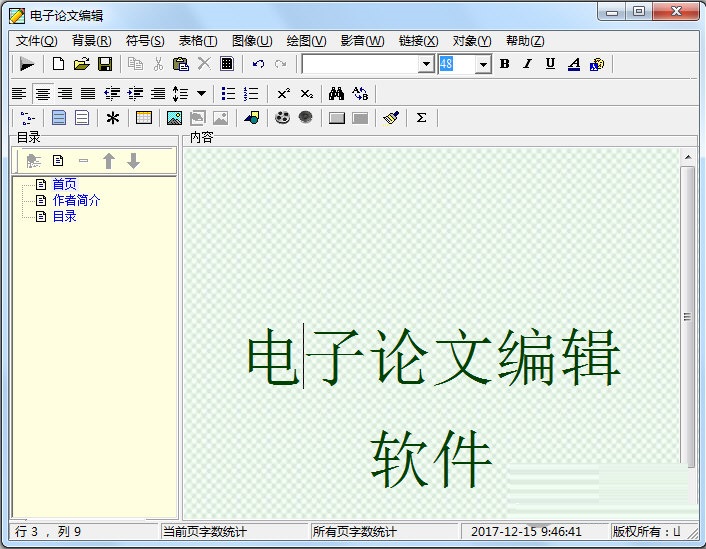706x549 pixels.
Task: Click the plain page layout icon
Action: (x=82, y=118)
